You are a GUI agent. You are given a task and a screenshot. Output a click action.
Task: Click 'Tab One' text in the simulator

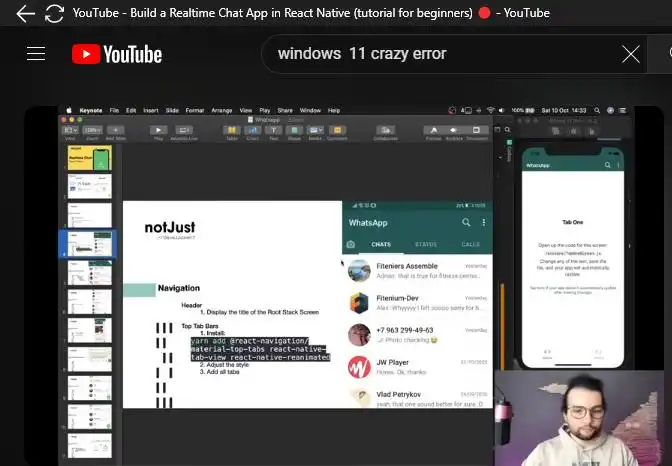point(573,222)
